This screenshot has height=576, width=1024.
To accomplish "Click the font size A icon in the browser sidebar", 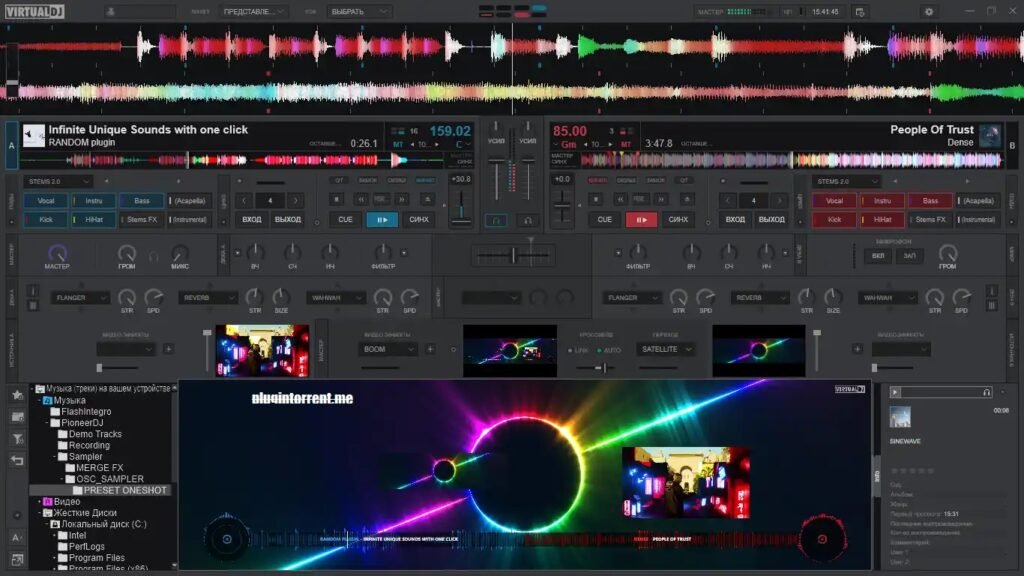I will coord(17,537).
